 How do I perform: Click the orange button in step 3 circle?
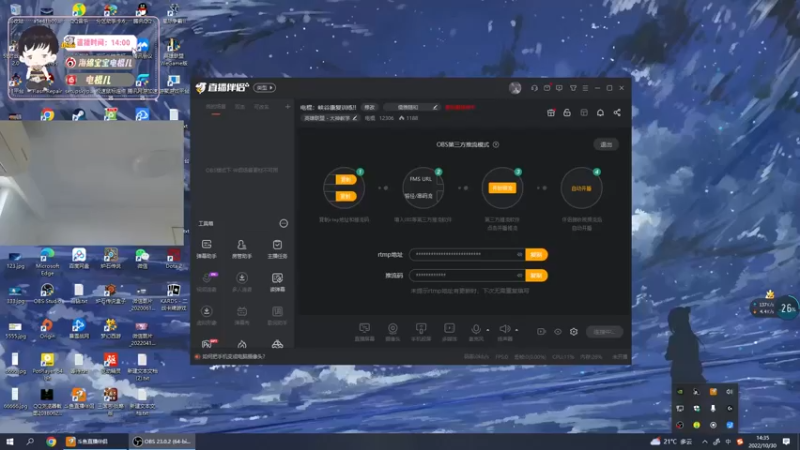(502, 188)
